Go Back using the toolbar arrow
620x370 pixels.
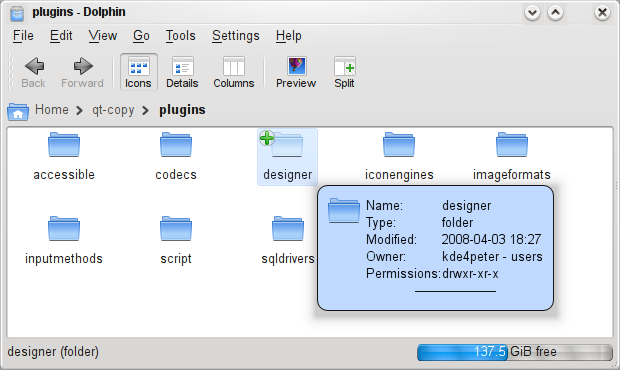(x=34, y=72)
